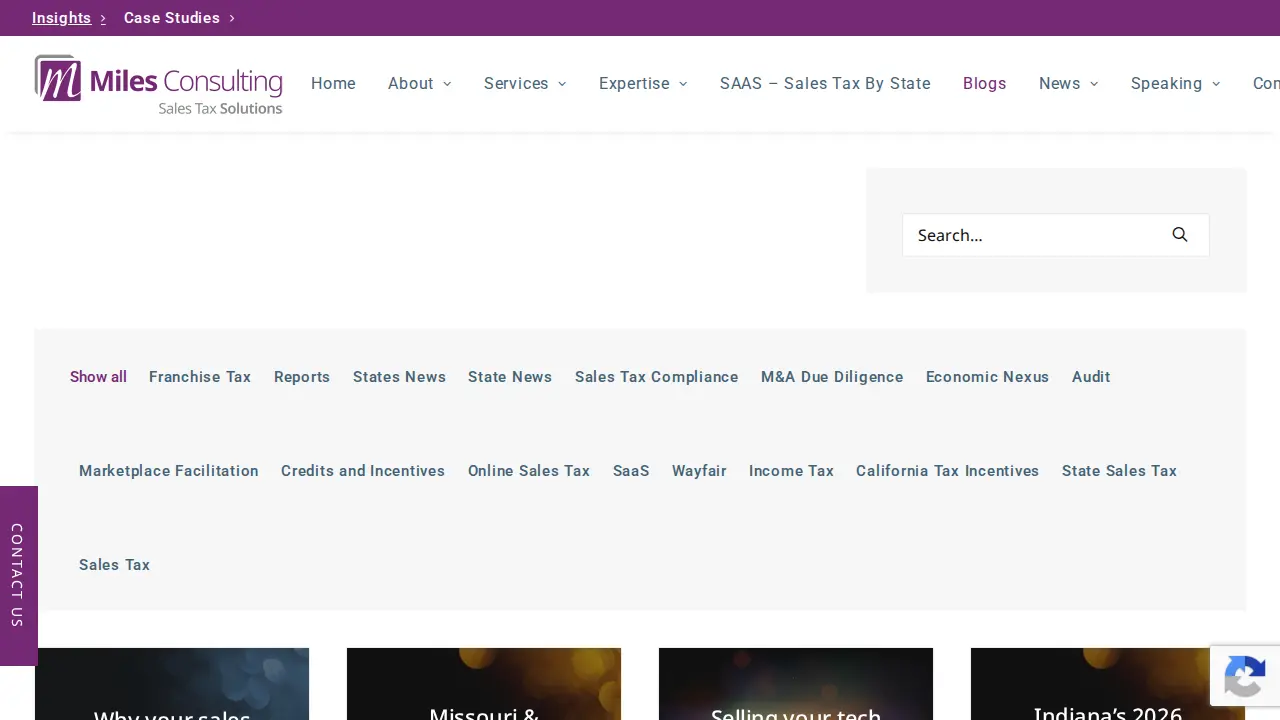Filter posts by M&A Due Diligence
The image size is (1280, 720).
click(832, 377)
